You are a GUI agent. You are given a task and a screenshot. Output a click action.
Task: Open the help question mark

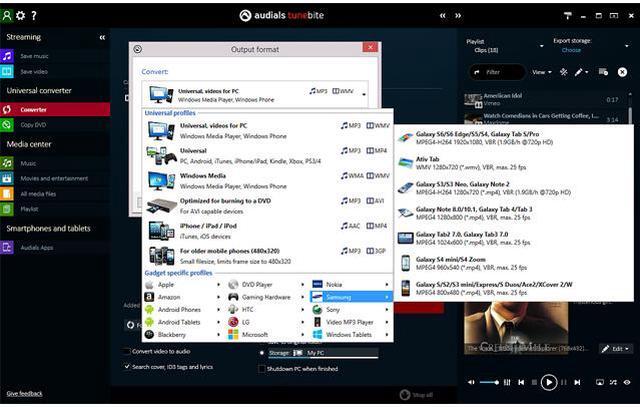point(34,16)
